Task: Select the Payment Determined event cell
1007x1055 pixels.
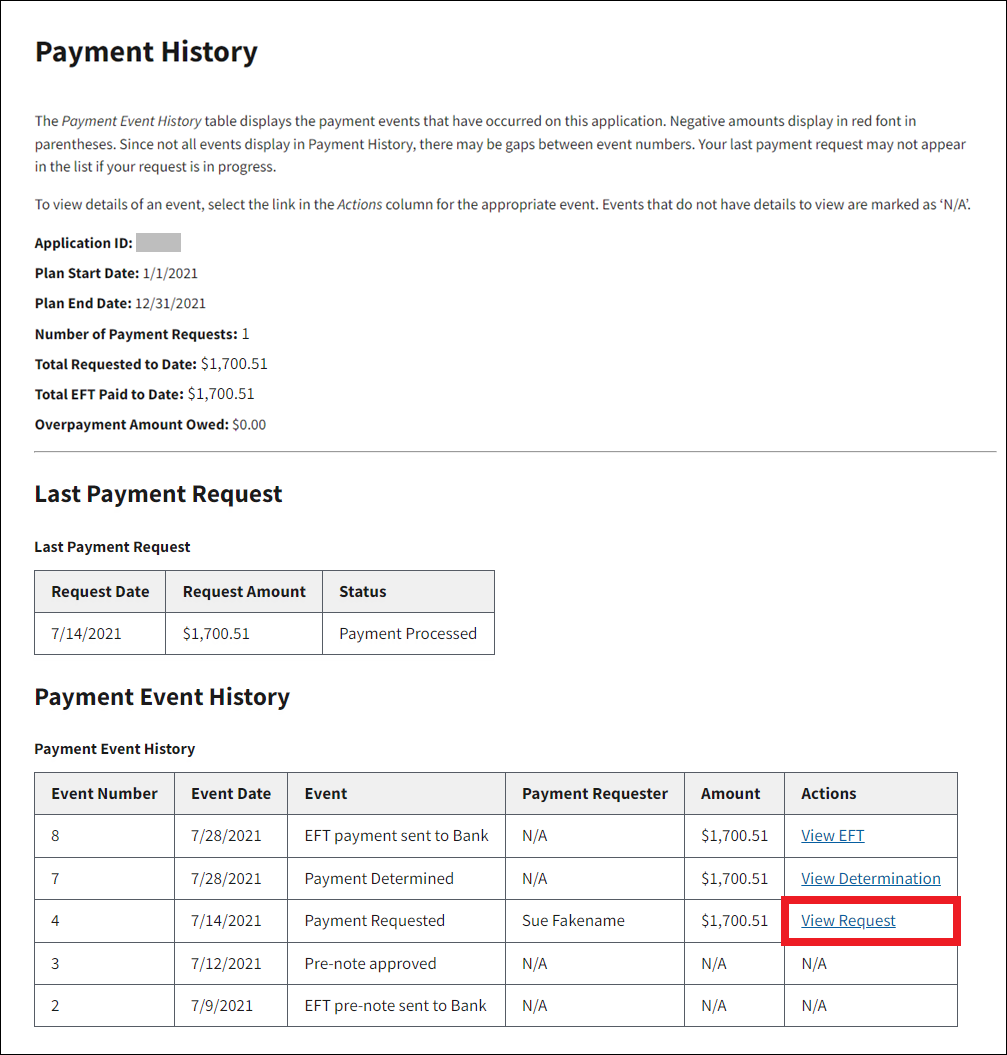Action: pyautogui.click(x=379, y=879)
